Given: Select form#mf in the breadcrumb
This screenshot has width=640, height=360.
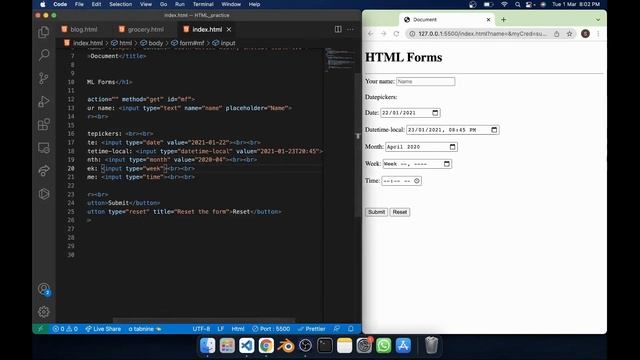Looking at the screenshot, I should pos(188,43).
